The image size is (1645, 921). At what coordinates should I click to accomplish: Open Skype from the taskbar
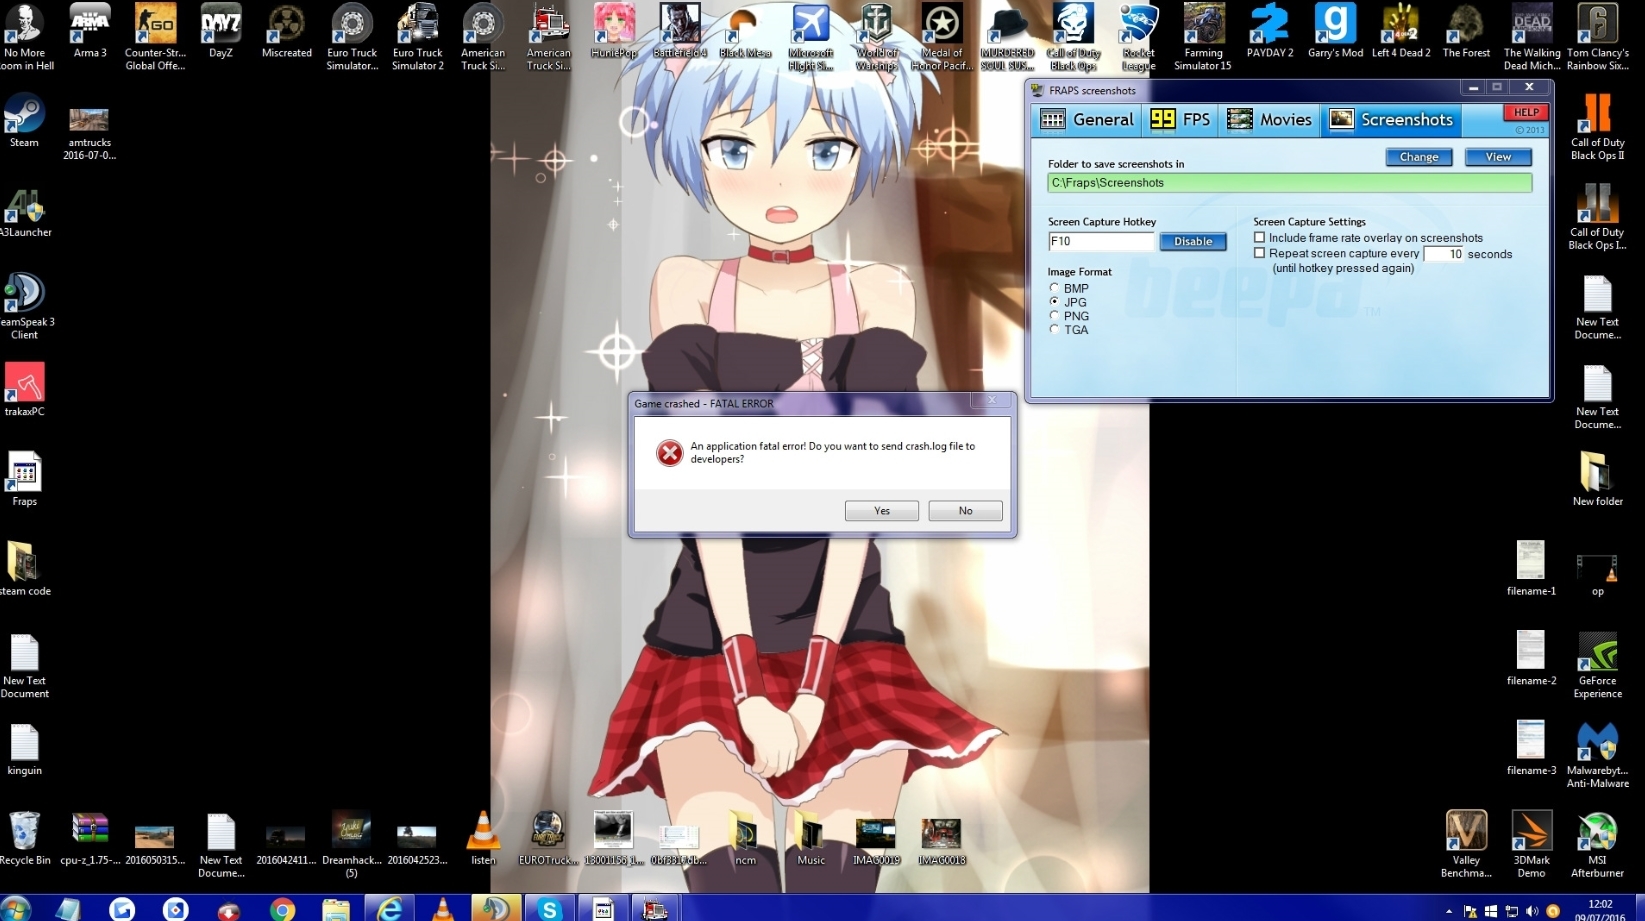coord(549,909)
